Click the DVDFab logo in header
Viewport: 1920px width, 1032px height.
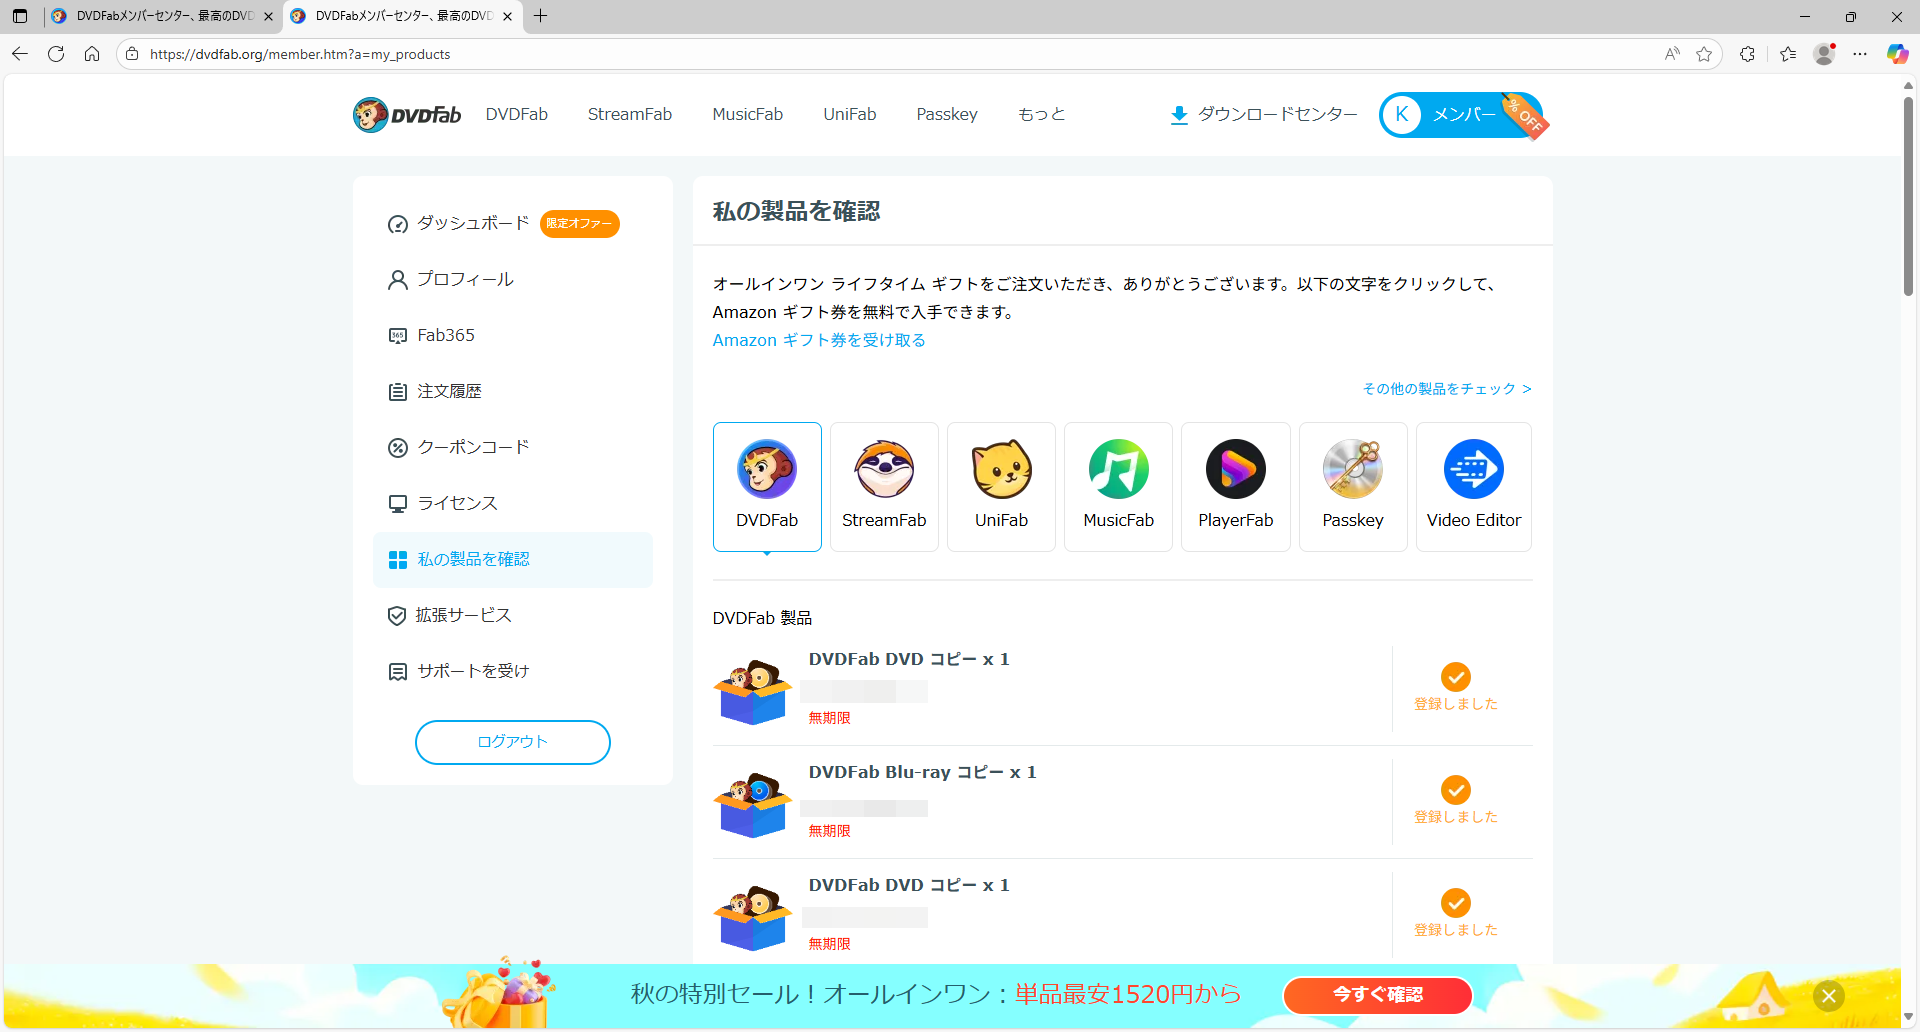[x=407, y=115]
